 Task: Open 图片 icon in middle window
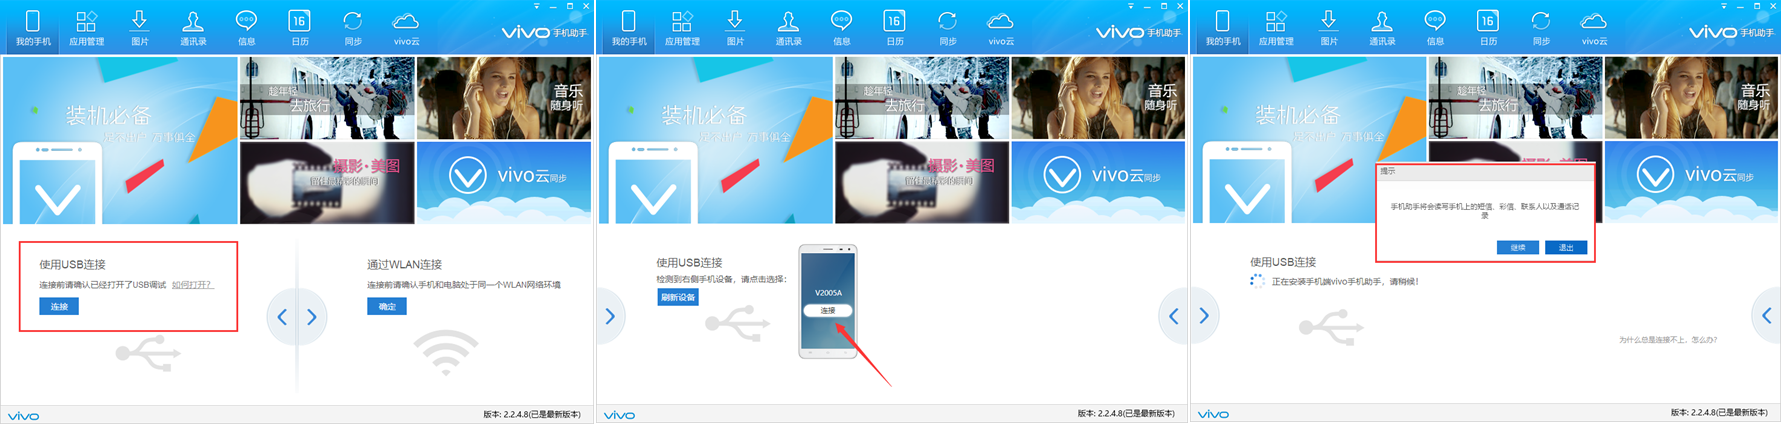[735, 27]
